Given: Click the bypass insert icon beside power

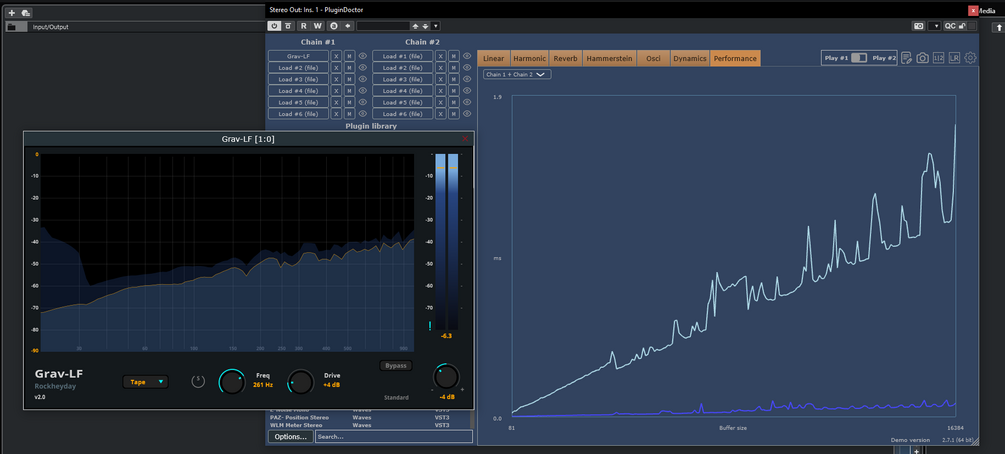Looking at the screenshot, I should [x=288, y=26].
